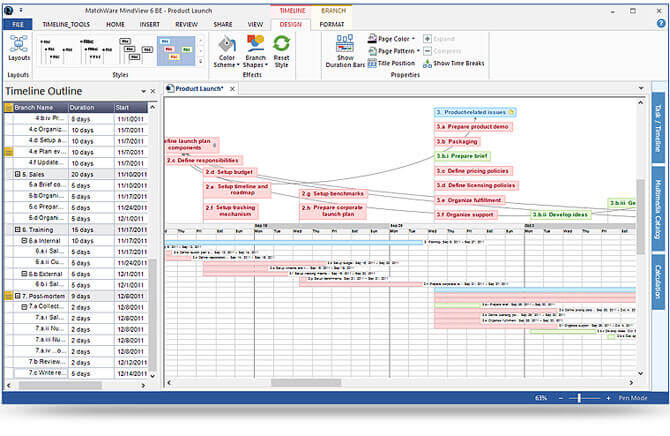Click the outline note icon beside 4.e row
This screenshot has height=436, width=670.
click(x=9, y=151)
